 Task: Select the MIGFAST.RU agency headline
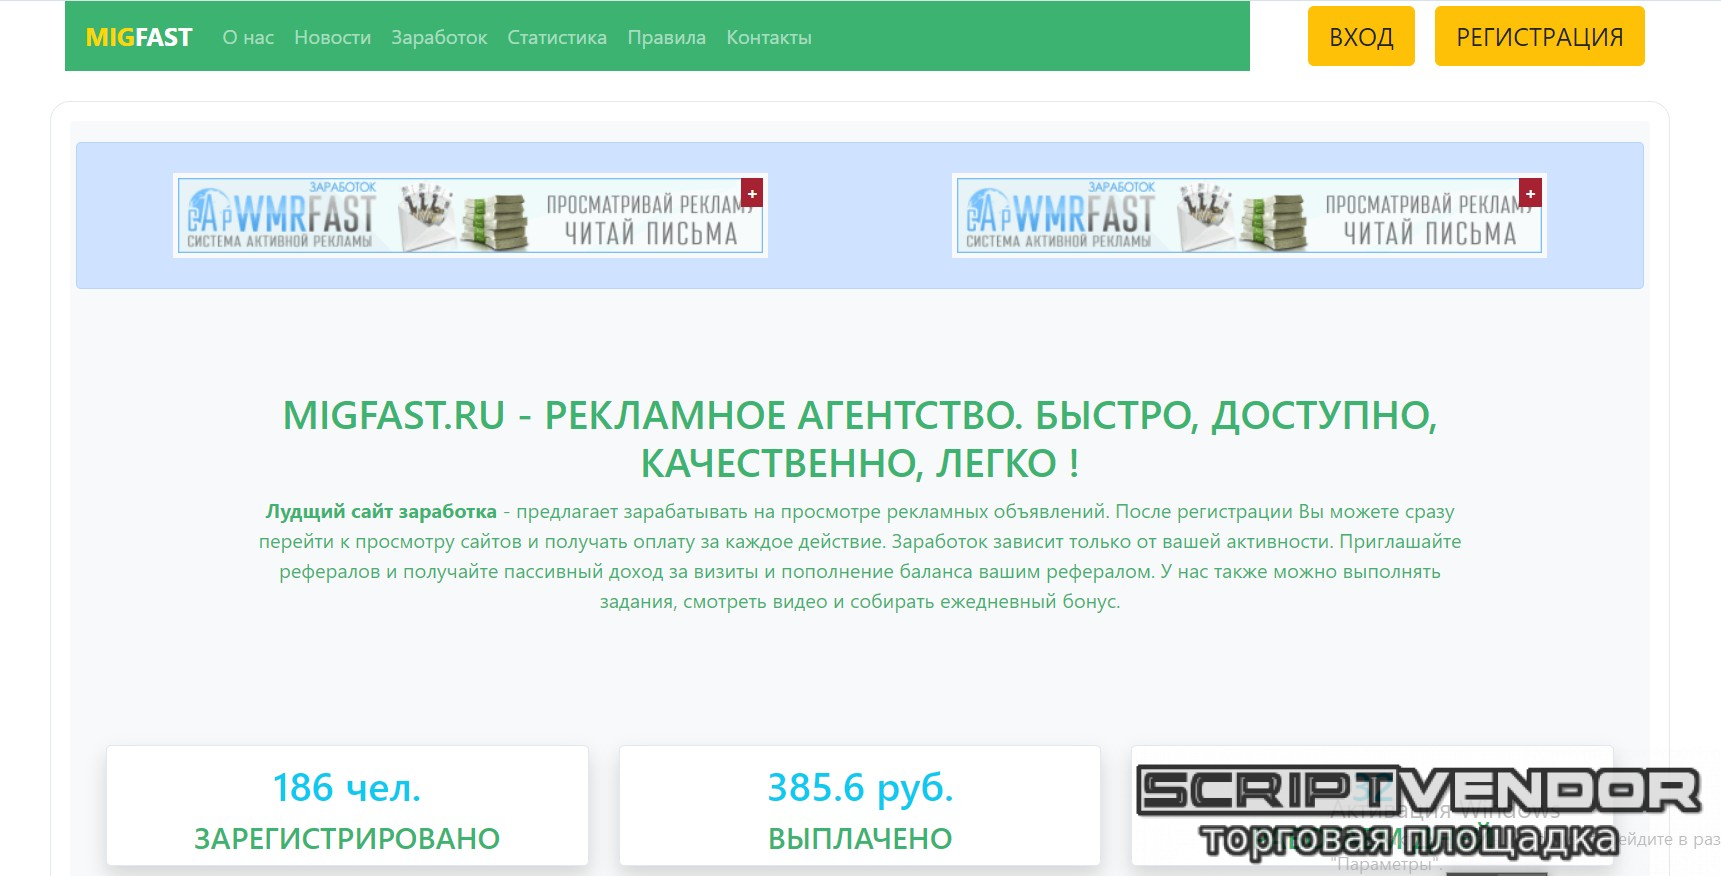coord(860,439)
